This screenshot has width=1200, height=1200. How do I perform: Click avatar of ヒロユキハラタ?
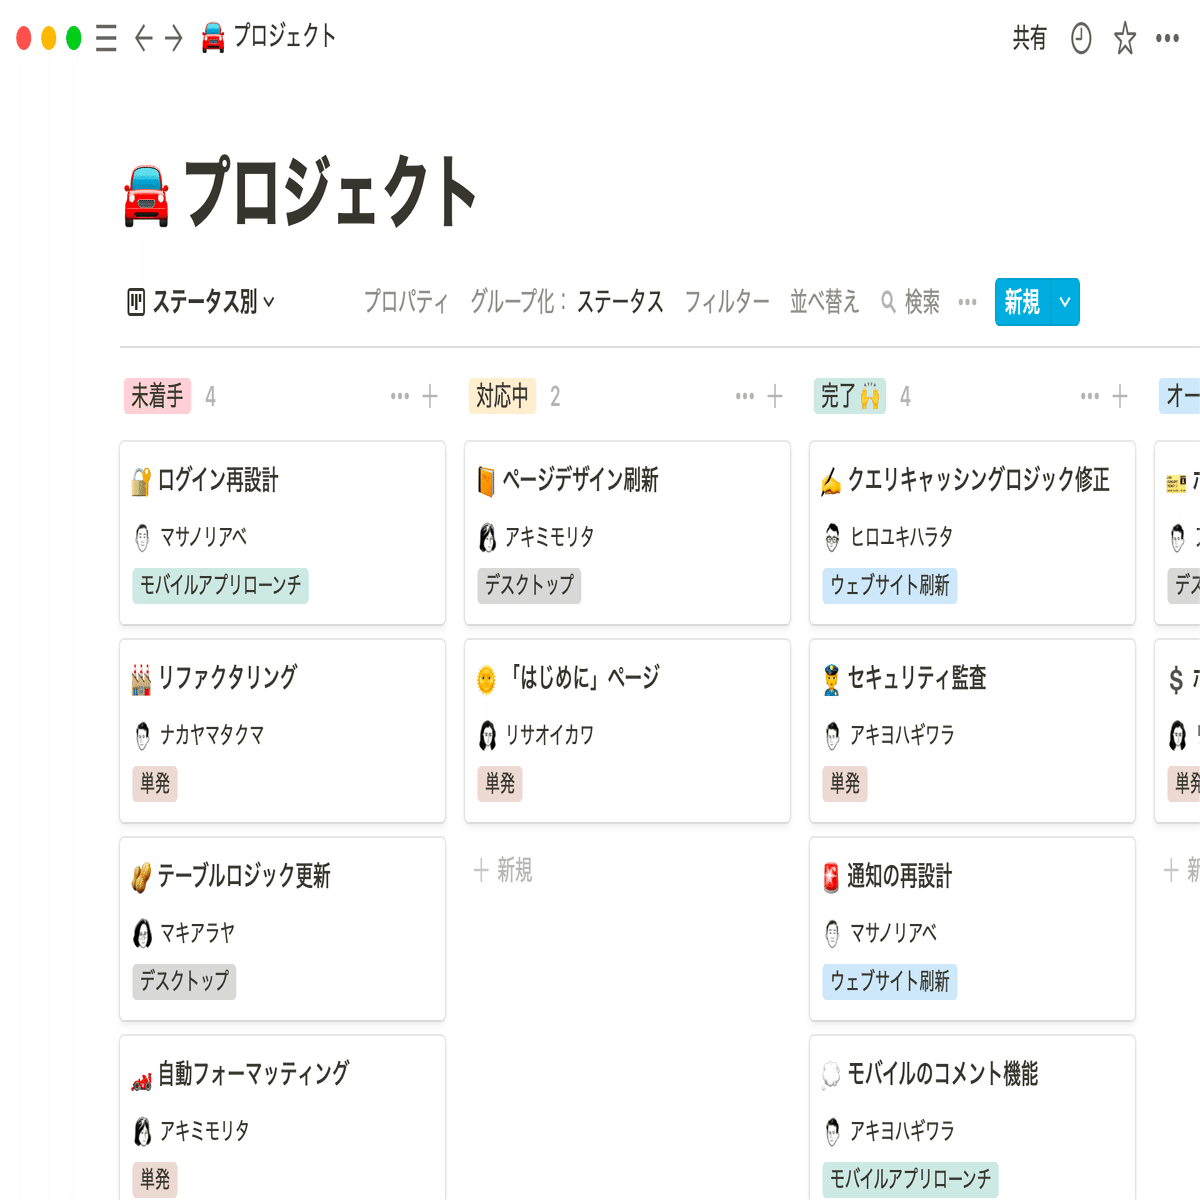click(x=832, y=537)
